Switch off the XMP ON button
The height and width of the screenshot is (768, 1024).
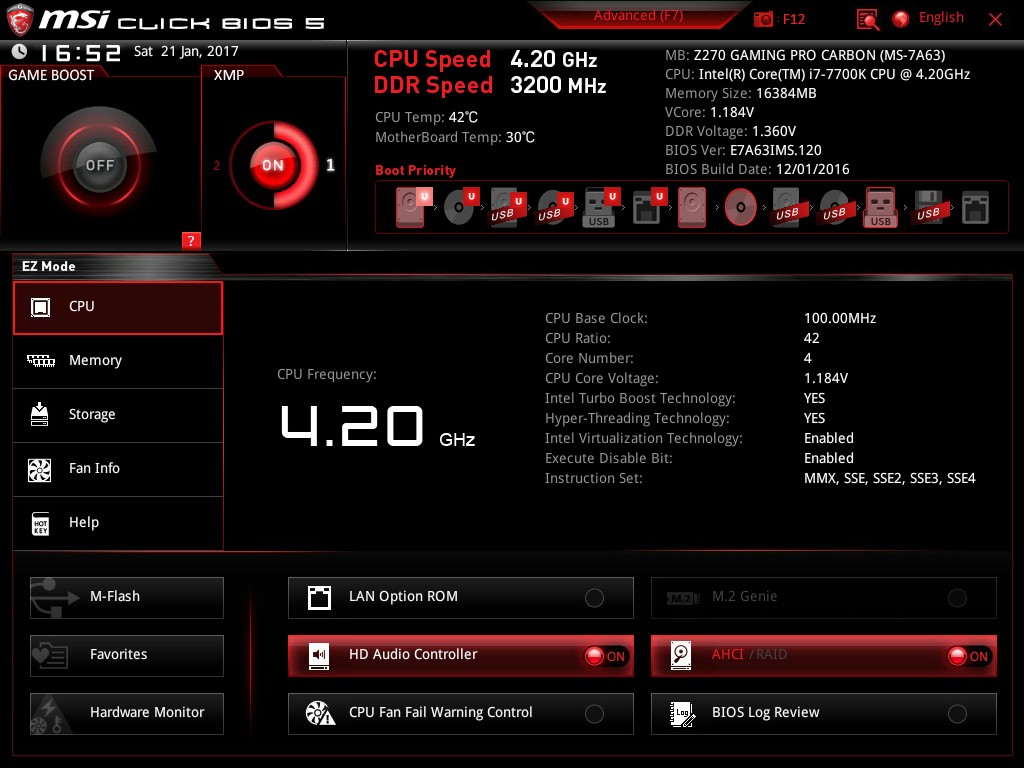[273, 165]
